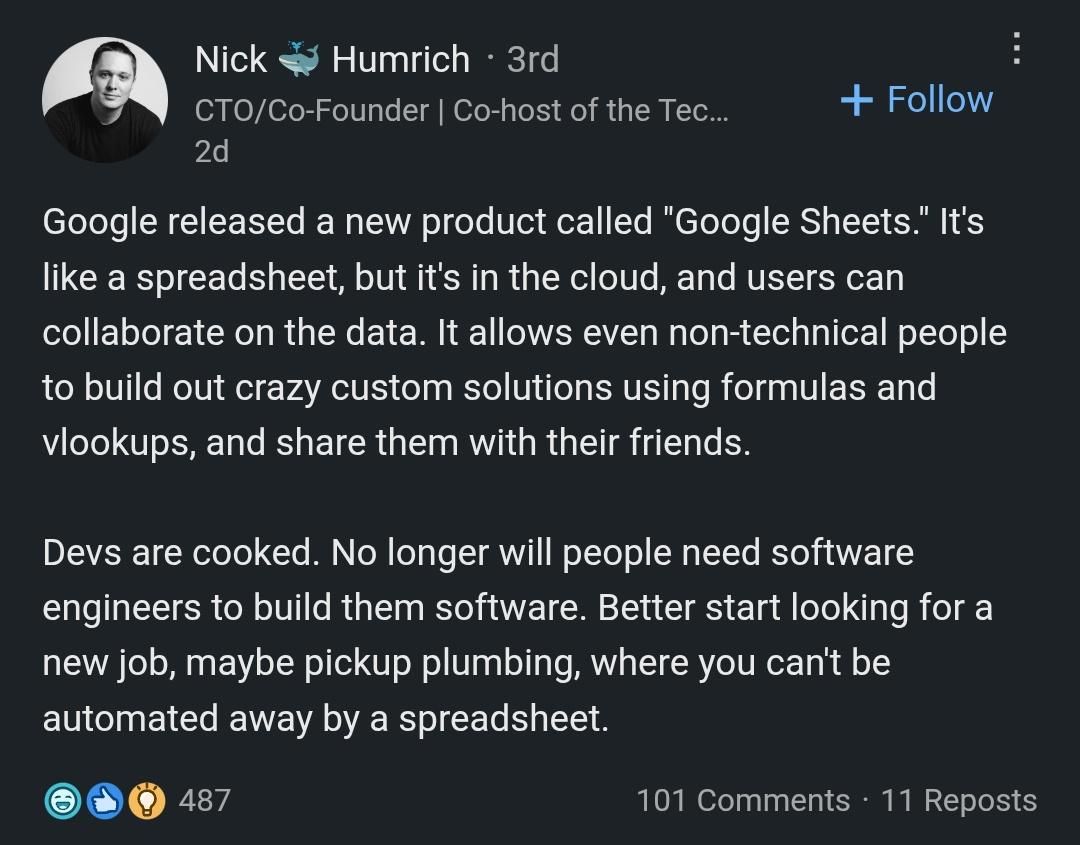Click the 3rd connection degree label
Screen dimensions: 1080x845
click(532, 60)
